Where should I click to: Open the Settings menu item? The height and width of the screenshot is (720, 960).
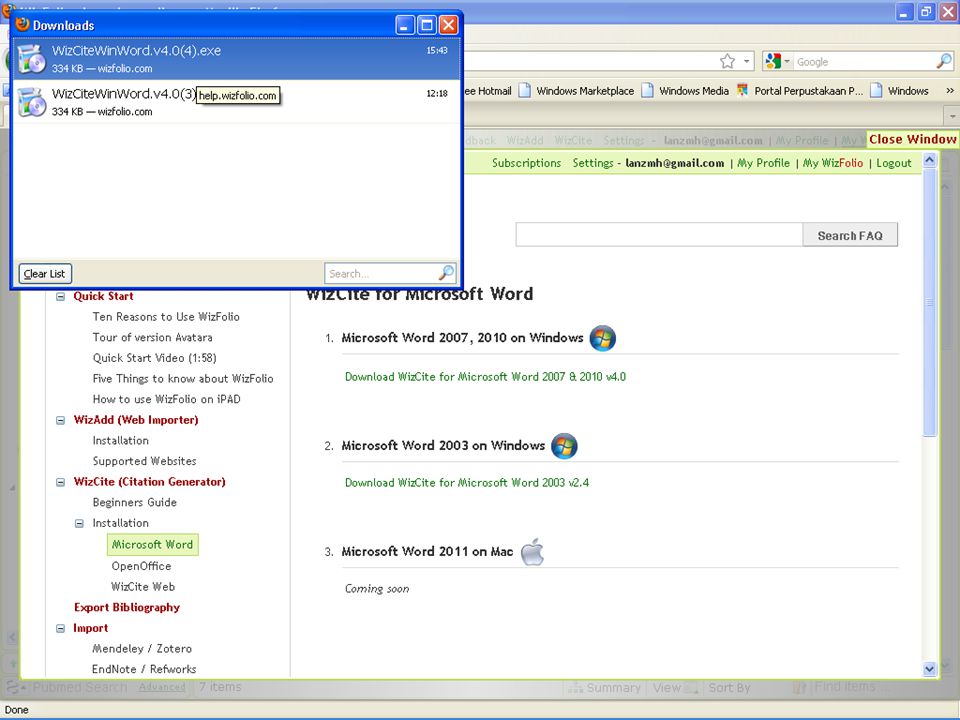[x=593, y=163]
